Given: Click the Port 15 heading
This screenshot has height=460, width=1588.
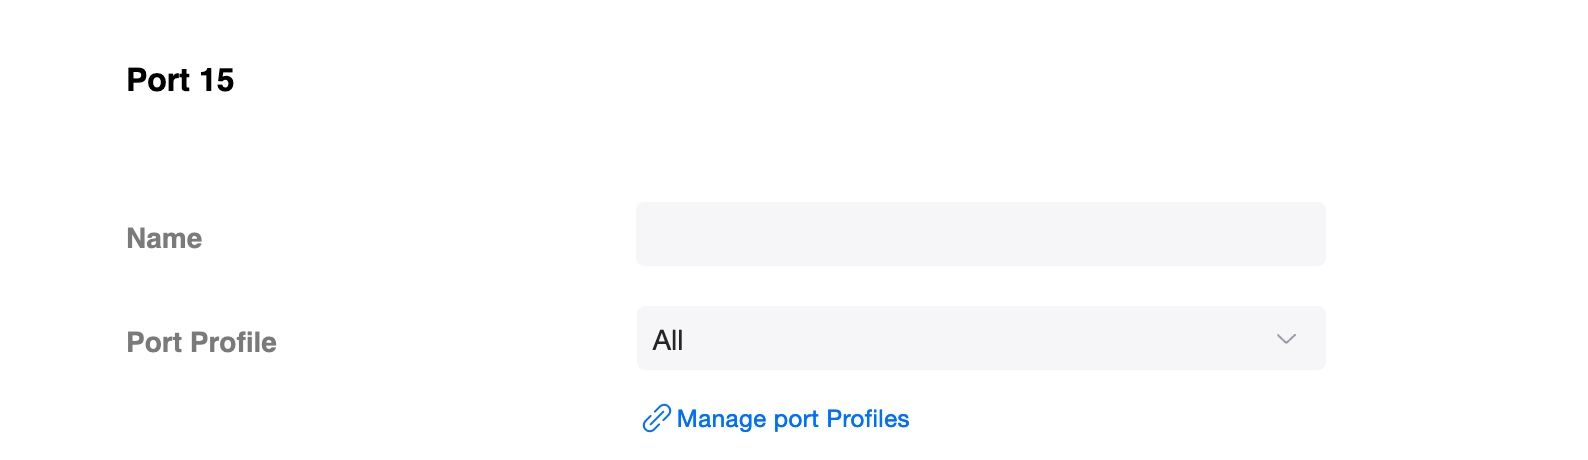Looking at the screenshot, I should (180, 80).
